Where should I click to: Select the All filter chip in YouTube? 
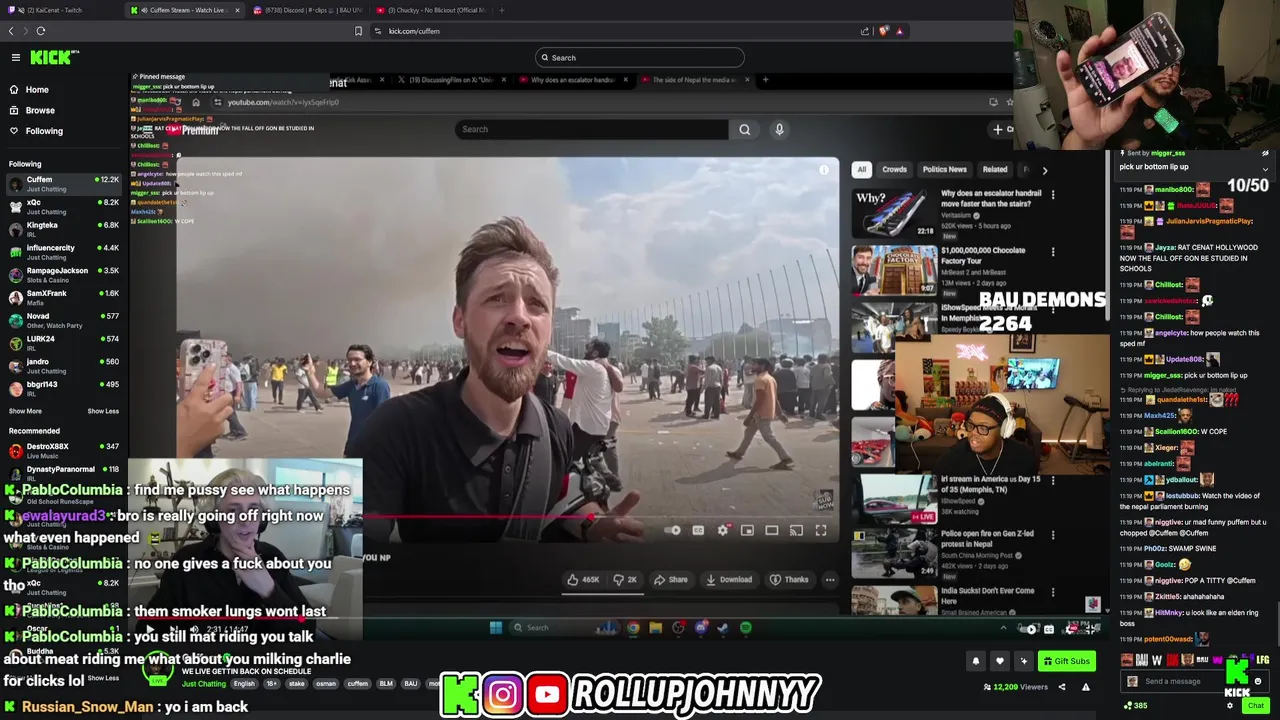click(x=861, y=169)
